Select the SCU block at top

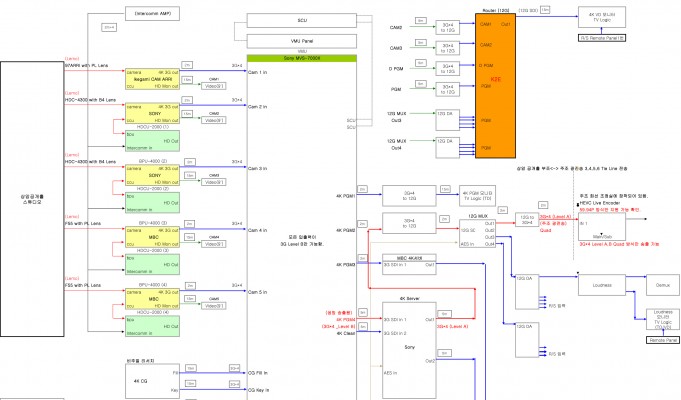point(302,20)
